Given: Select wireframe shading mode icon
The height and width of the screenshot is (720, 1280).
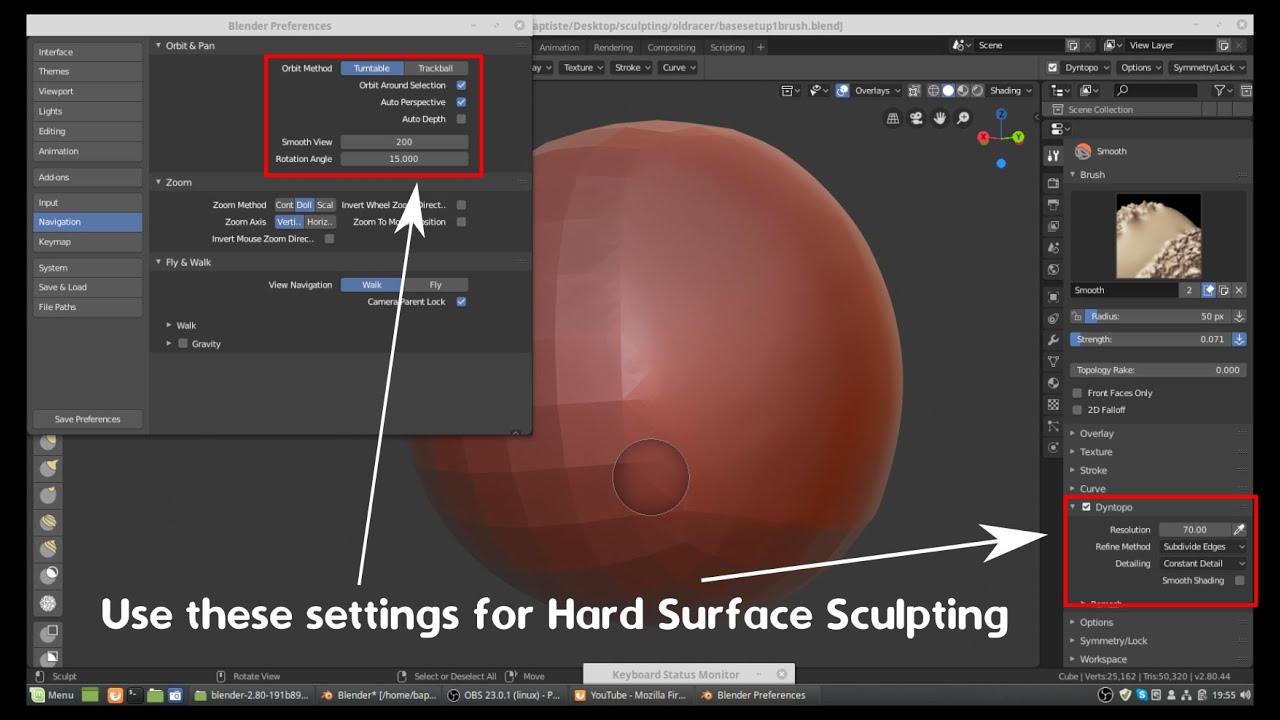Looking at the screenshot, I should point(933,90).
